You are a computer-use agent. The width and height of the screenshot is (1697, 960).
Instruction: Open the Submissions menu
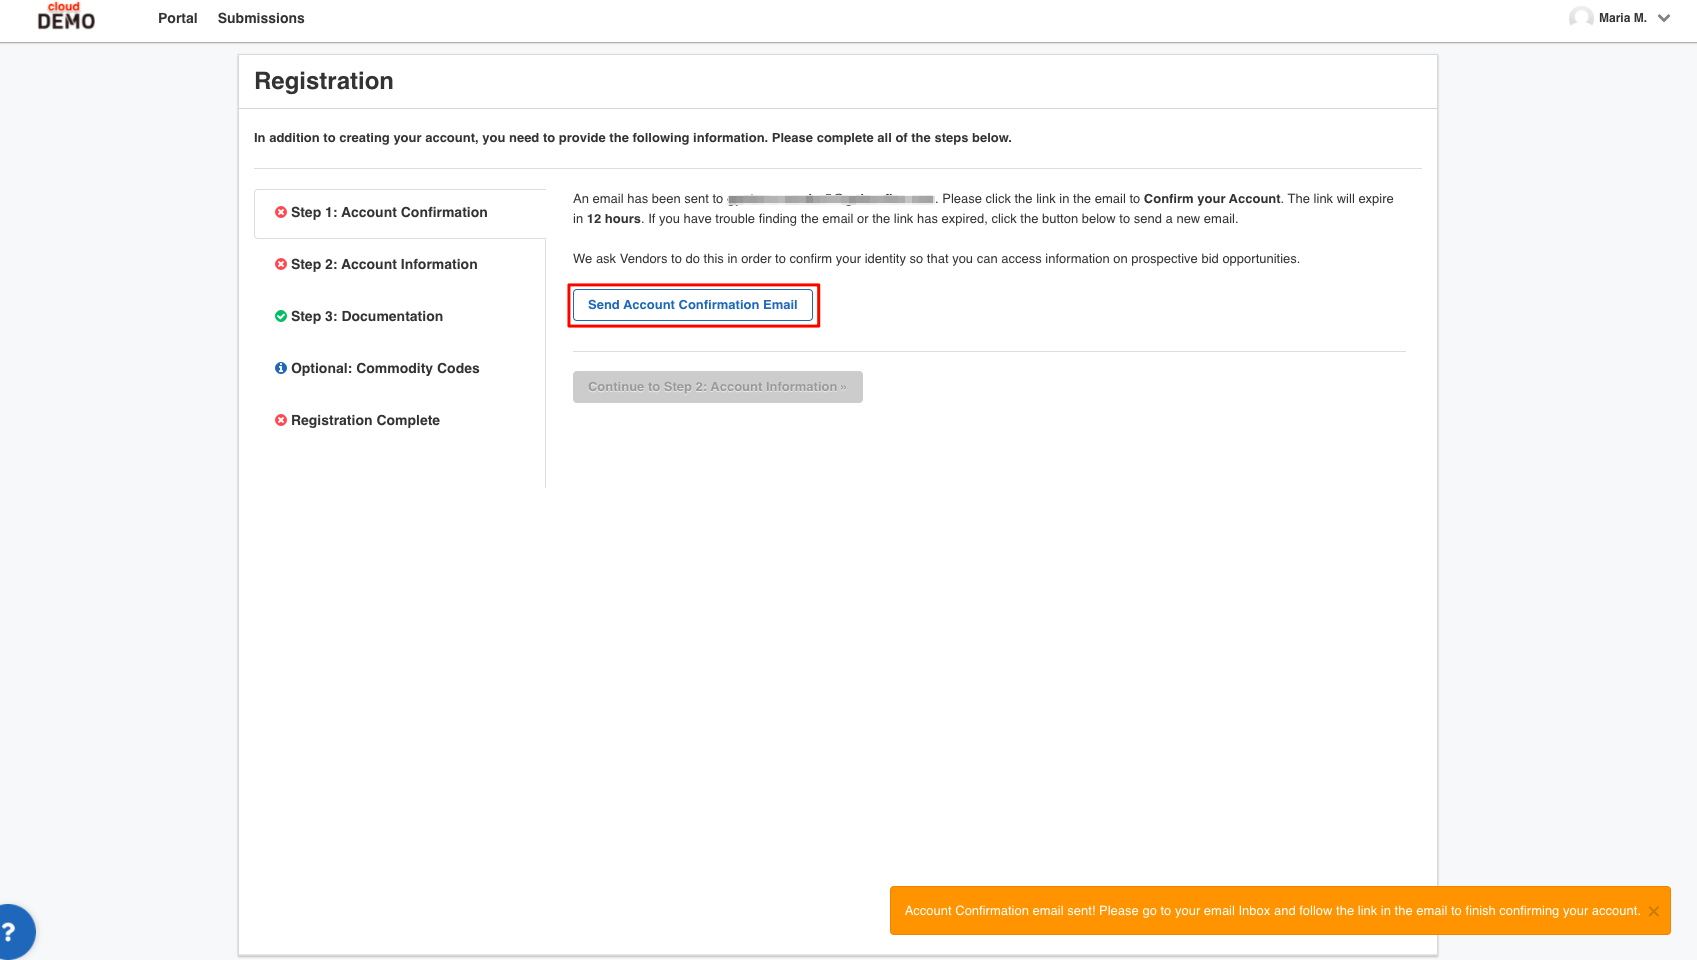click(x=261, y=18)
